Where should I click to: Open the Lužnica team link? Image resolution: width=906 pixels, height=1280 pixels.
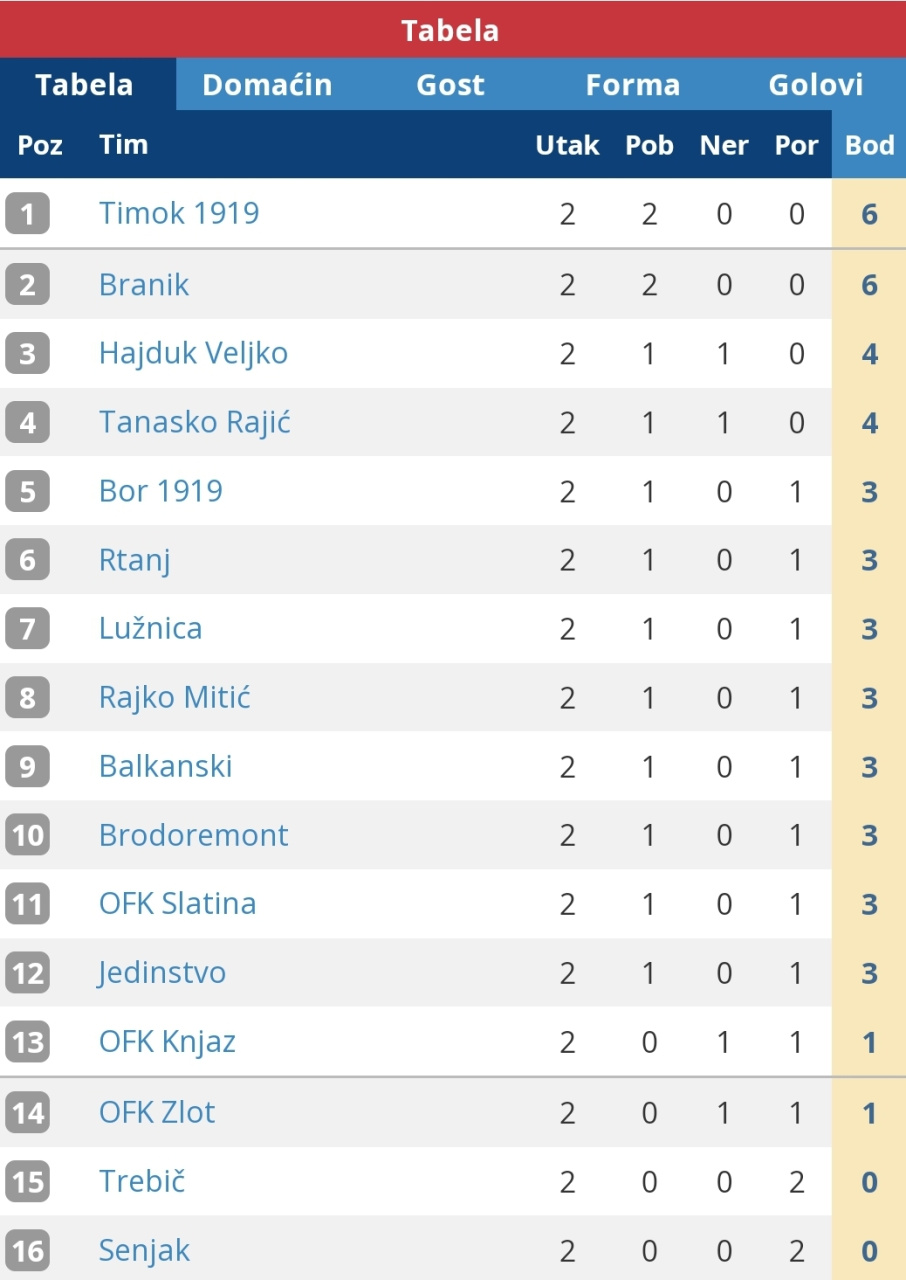(151, 628)
